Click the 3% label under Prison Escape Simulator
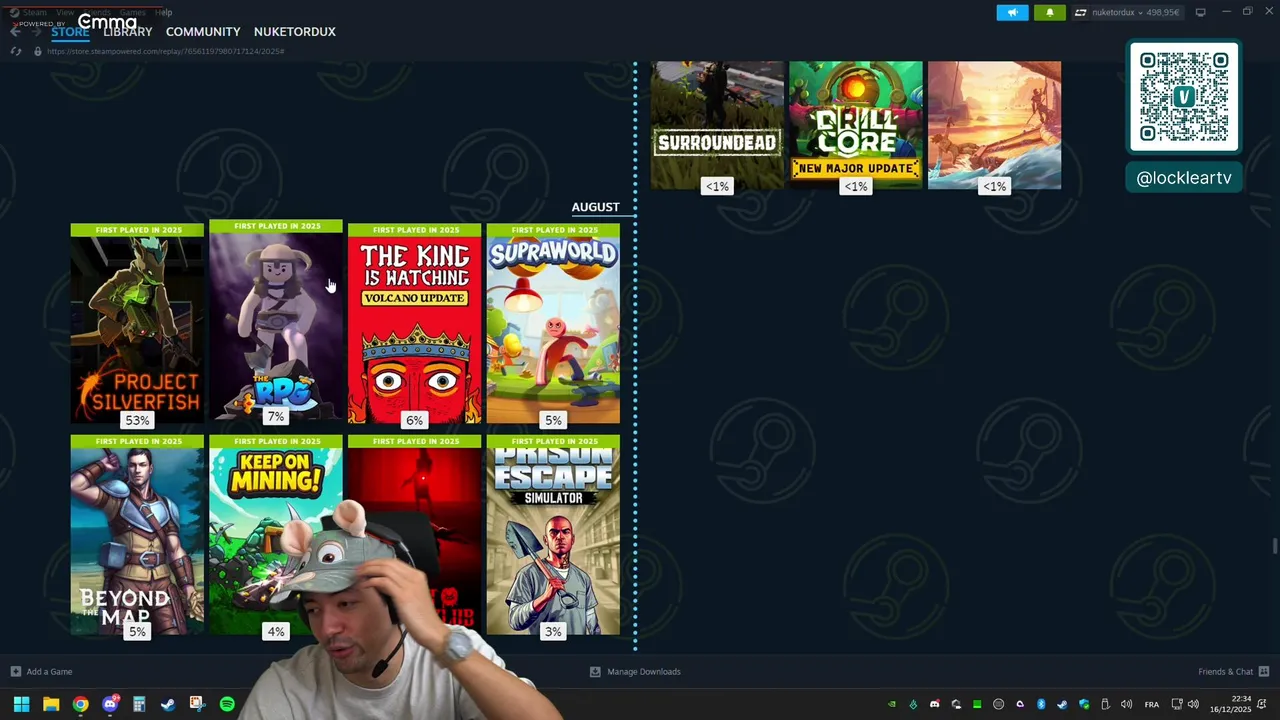Viewport: 1280px width, 720px height. coord(553,632)
